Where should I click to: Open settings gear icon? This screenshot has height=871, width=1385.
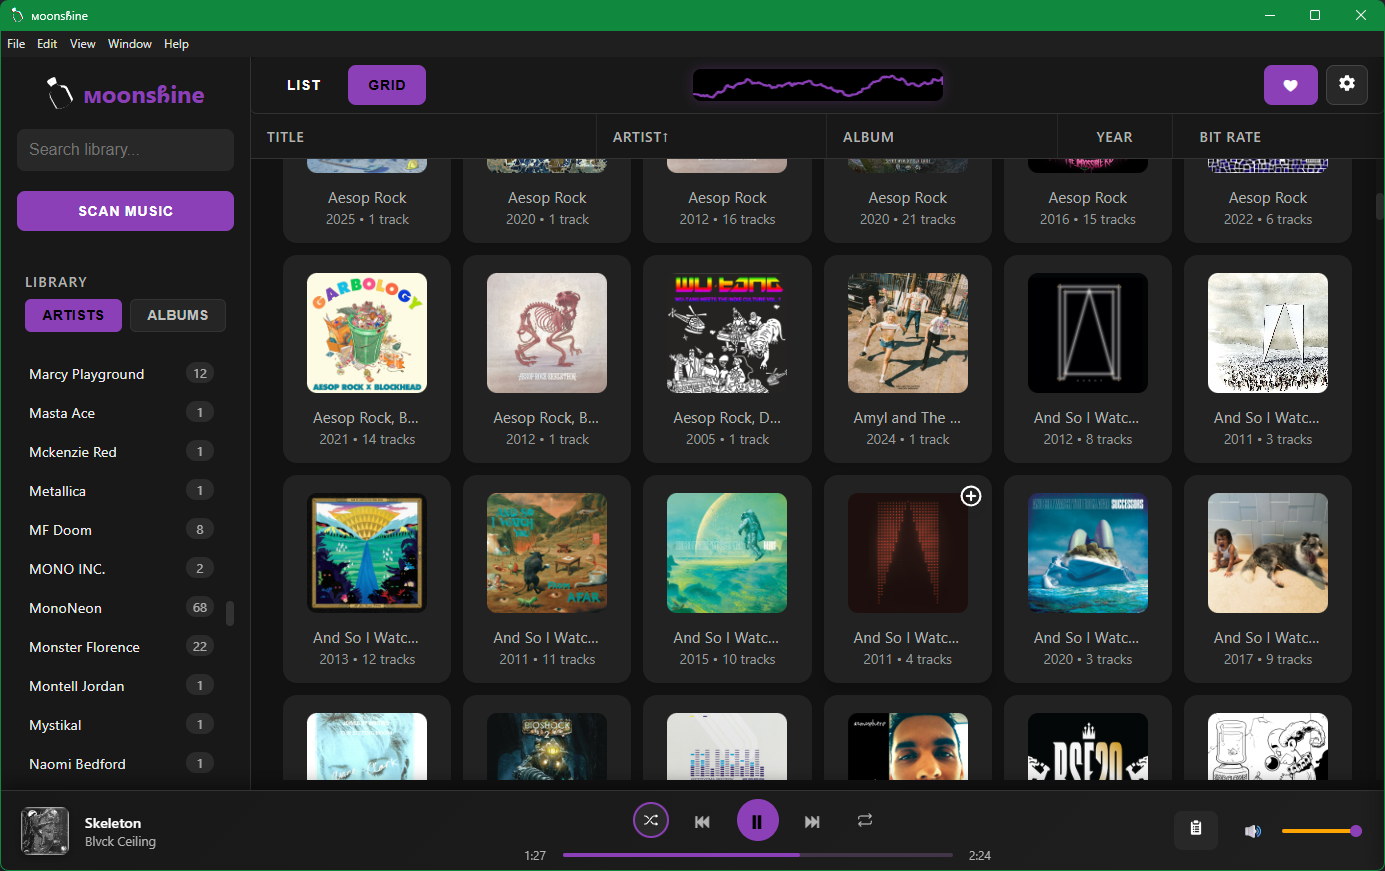tap(1347, 84)
